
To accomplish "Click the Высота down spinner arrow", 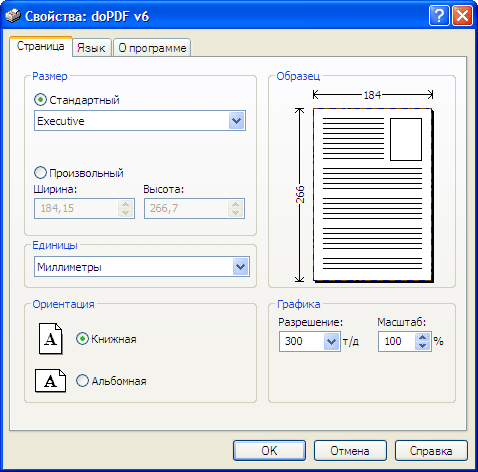I will pos(236,213).
